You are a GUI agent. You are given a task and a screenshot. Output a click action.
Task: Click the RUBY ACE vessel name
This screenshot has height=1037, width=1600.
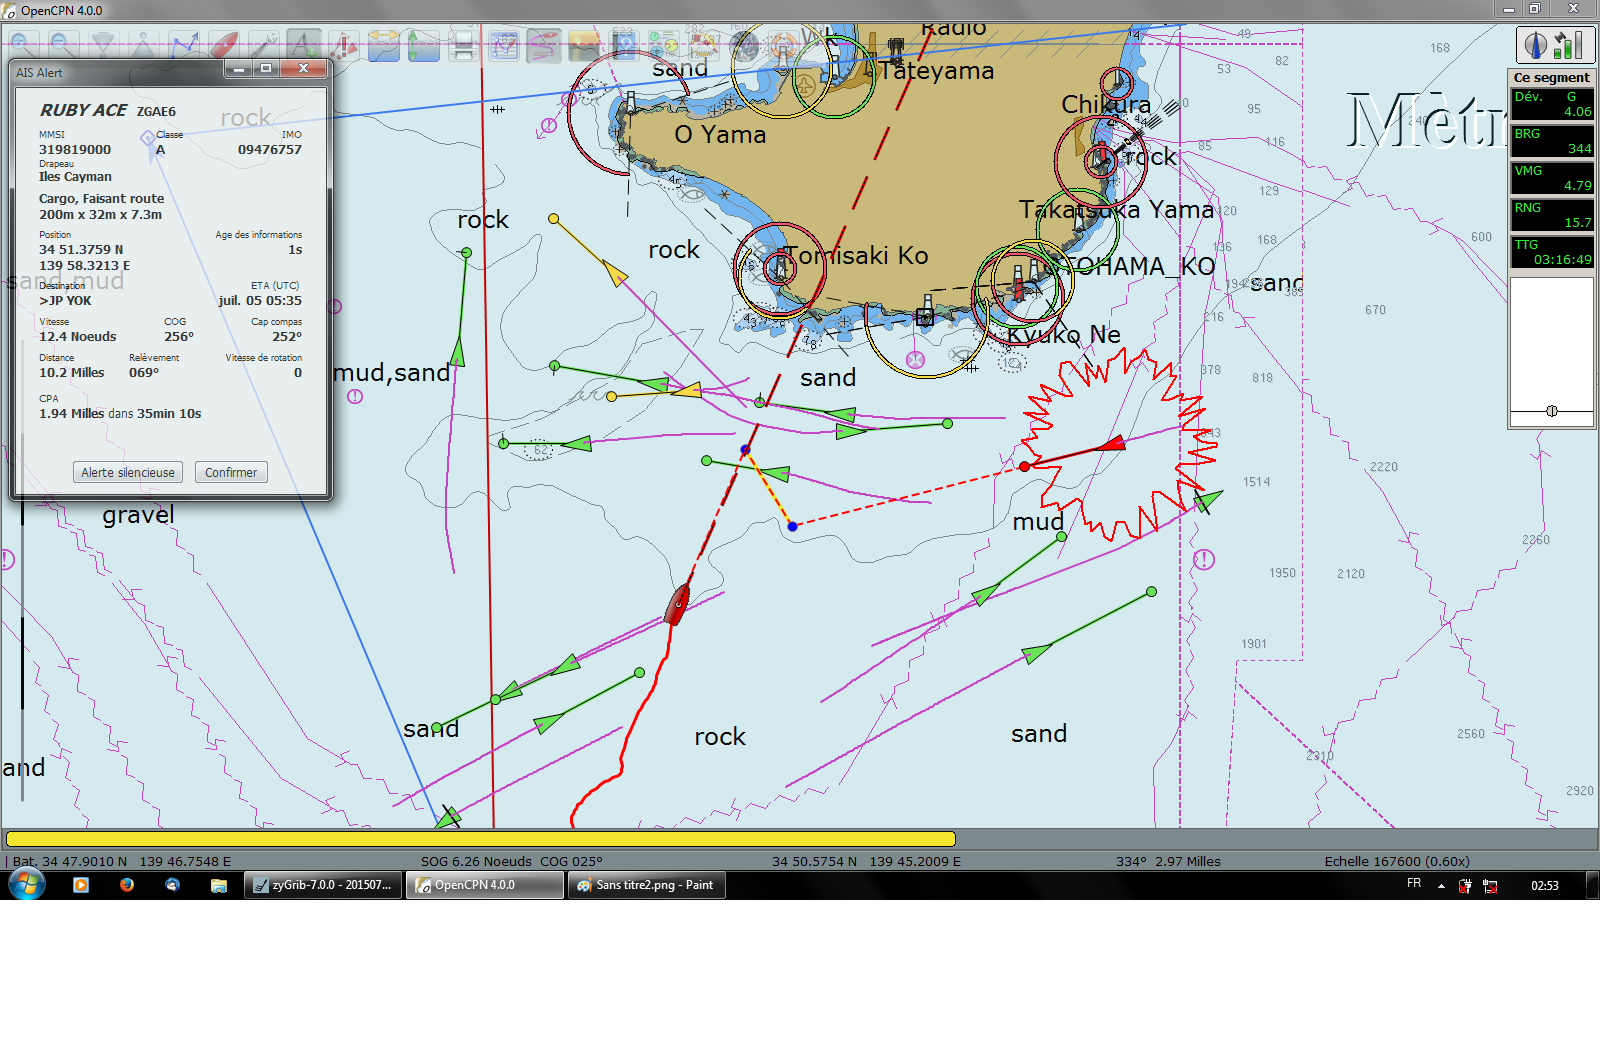84,110
